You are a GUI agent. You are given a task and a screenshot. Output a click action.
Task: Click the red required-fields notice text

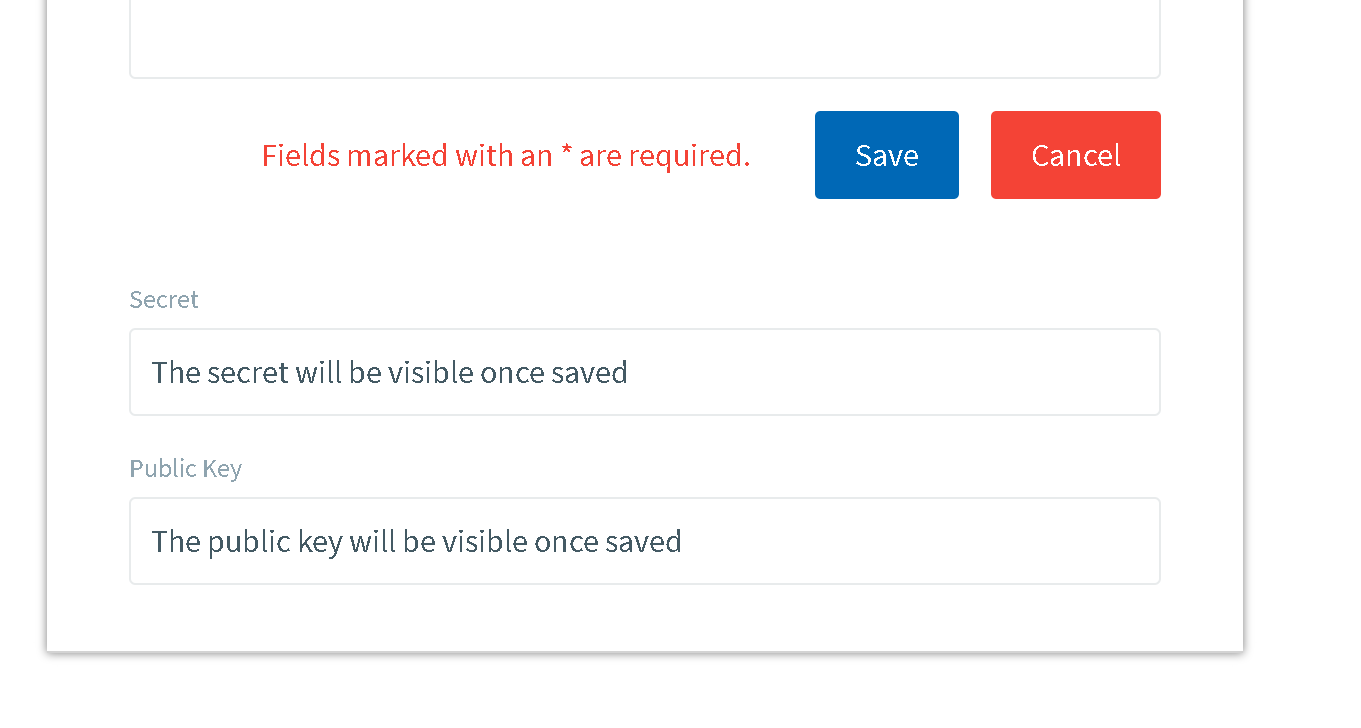tap(505, 156)
